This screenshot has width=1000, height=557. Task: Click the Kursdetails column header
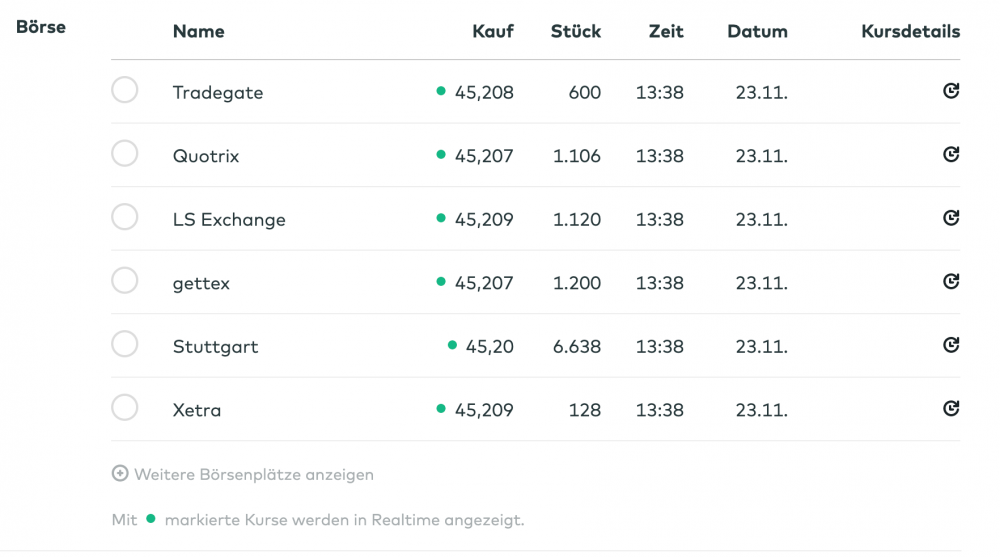(x=910, y=31)
